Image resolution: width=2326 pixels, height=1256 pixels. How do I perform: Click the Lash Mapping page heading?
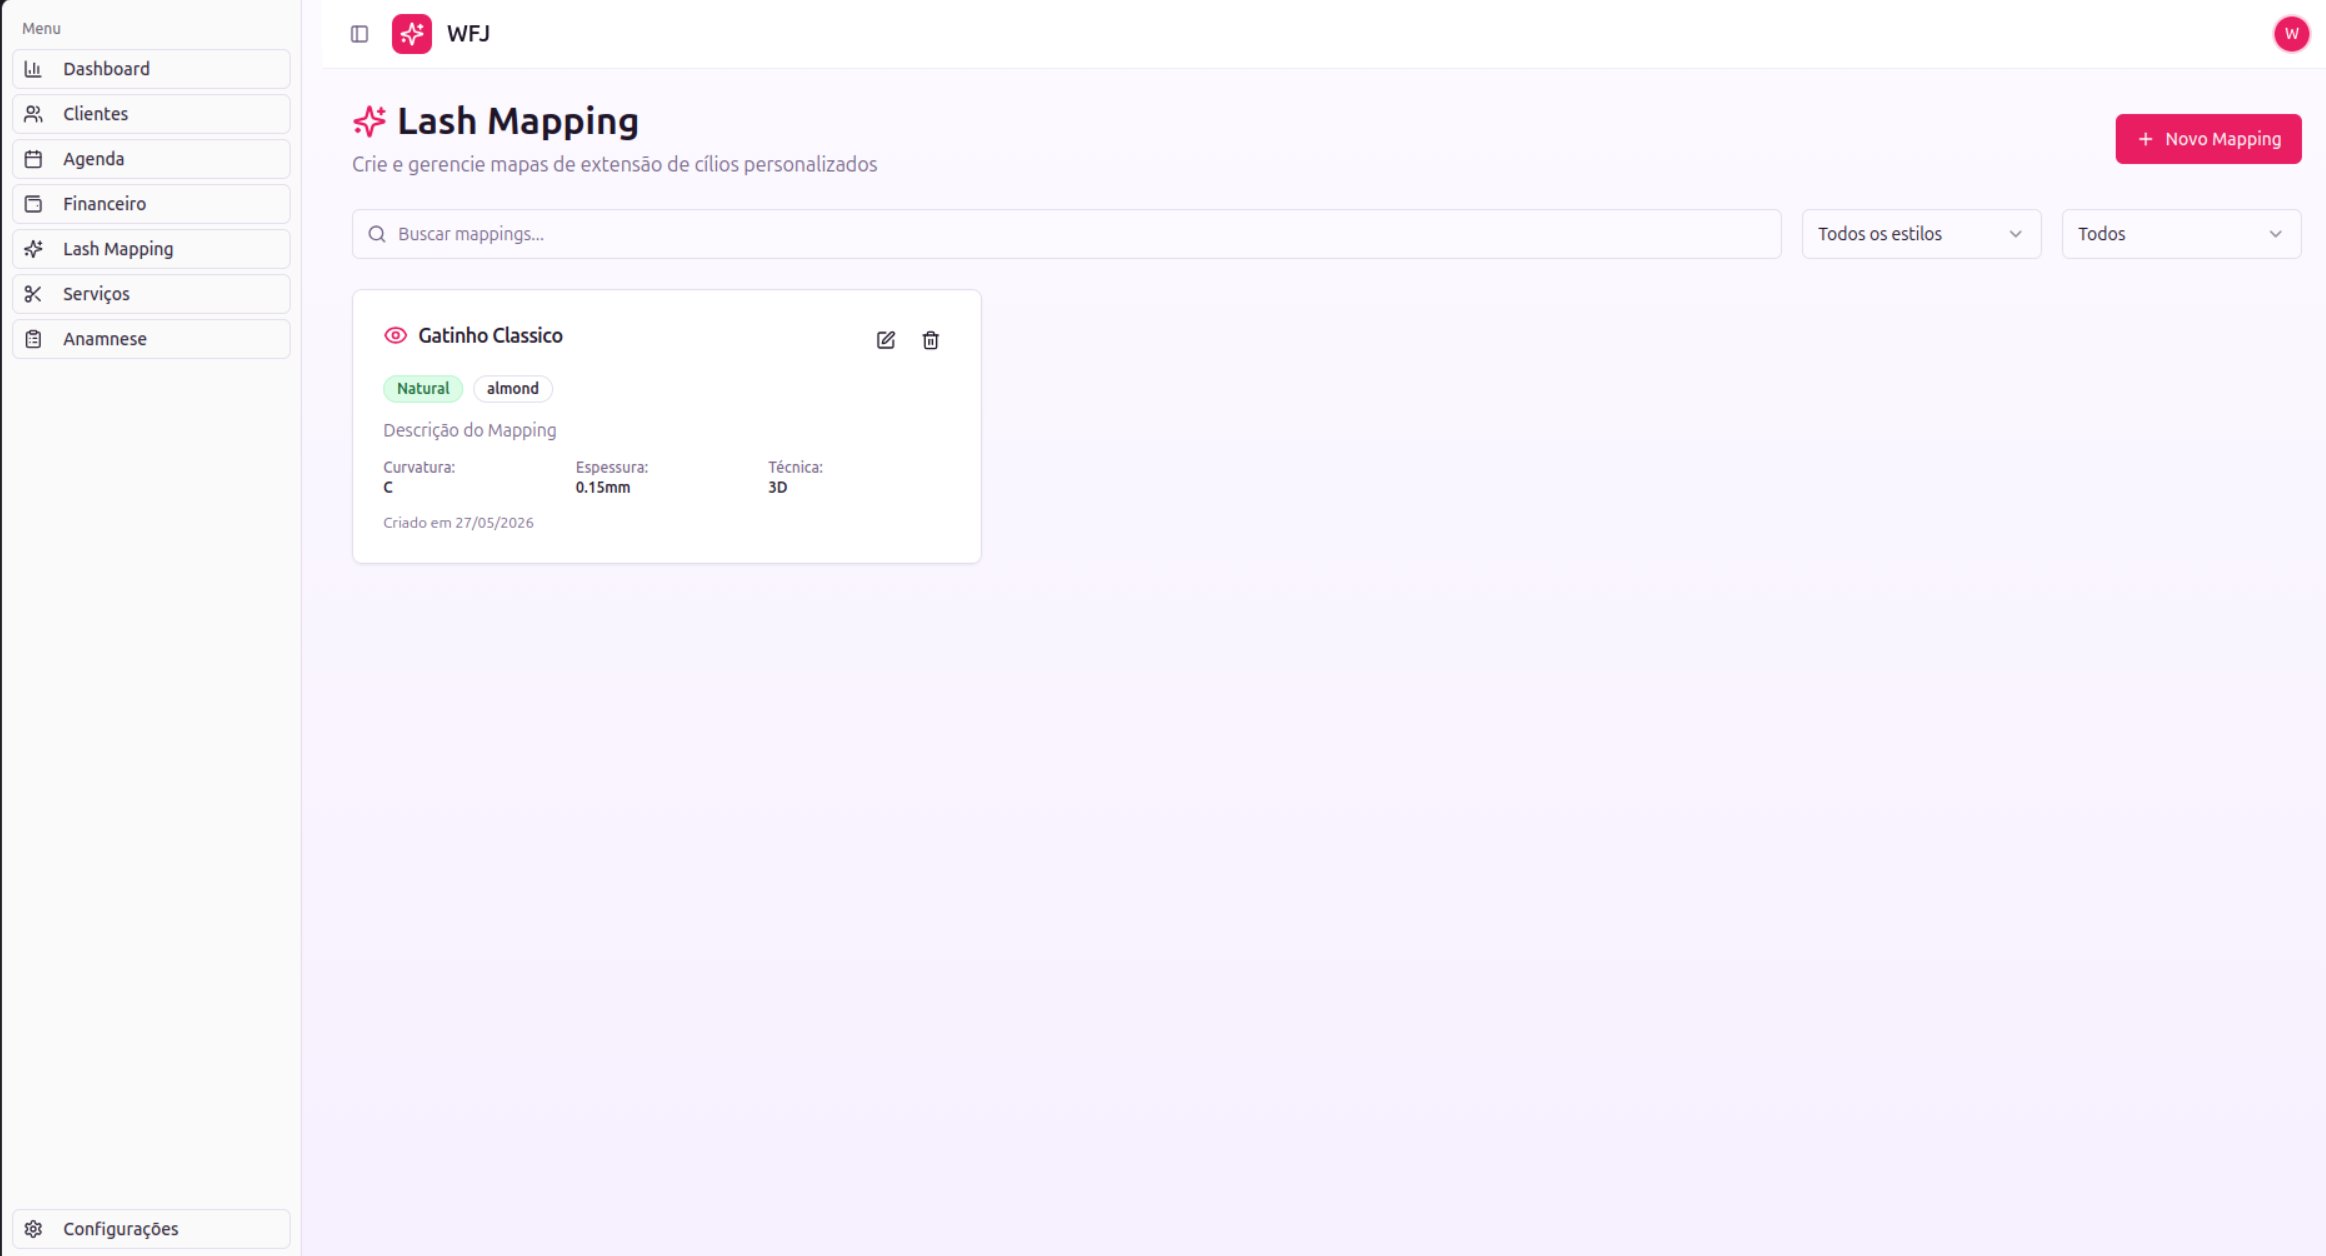[518, 122]
